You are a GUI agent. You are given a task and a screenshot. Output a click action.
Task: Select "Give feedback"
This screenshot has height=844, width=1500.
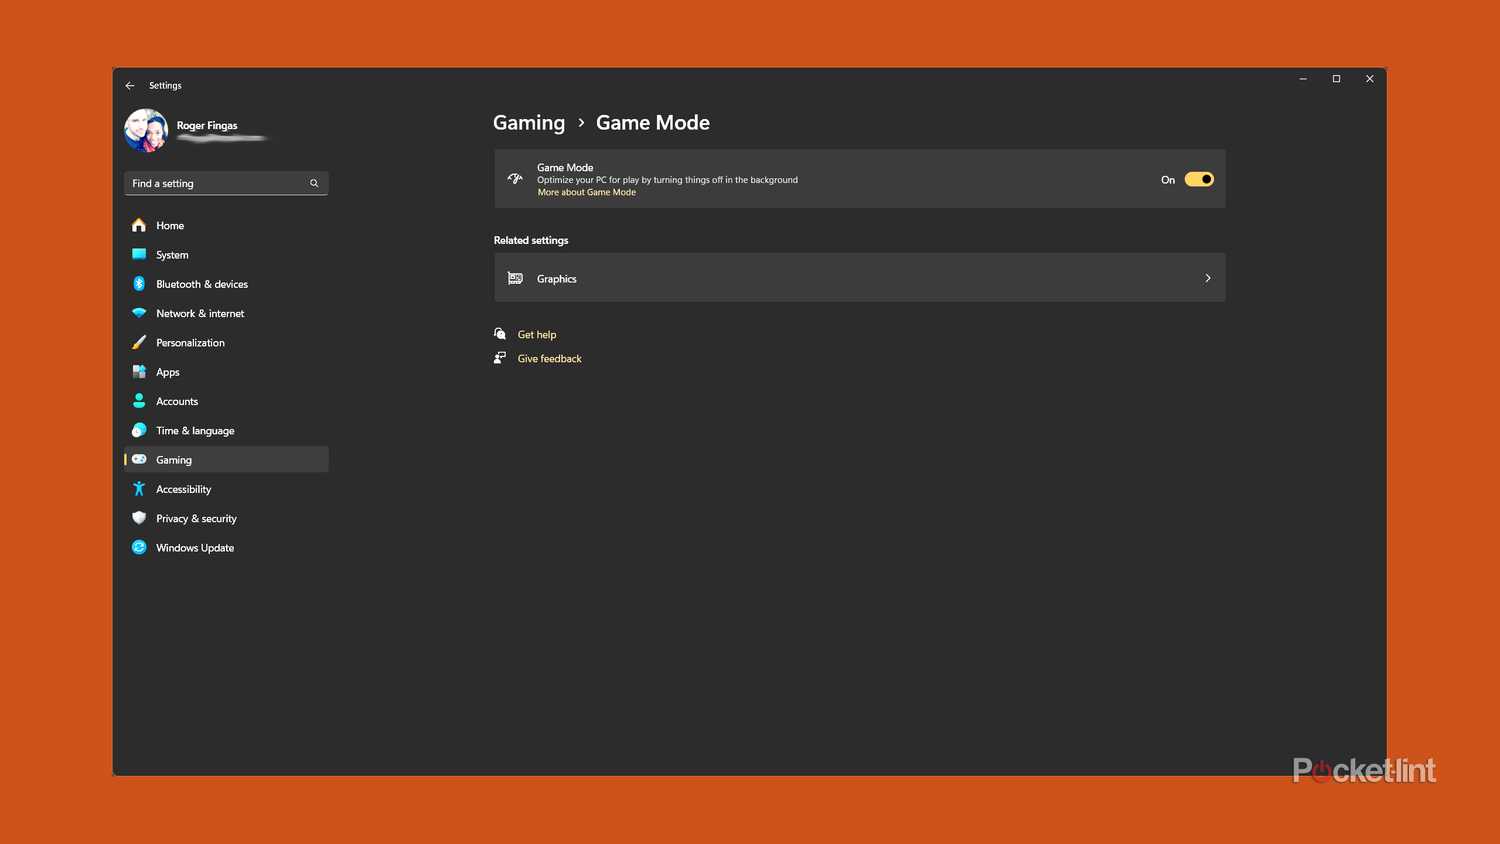(x=549, y=358)
